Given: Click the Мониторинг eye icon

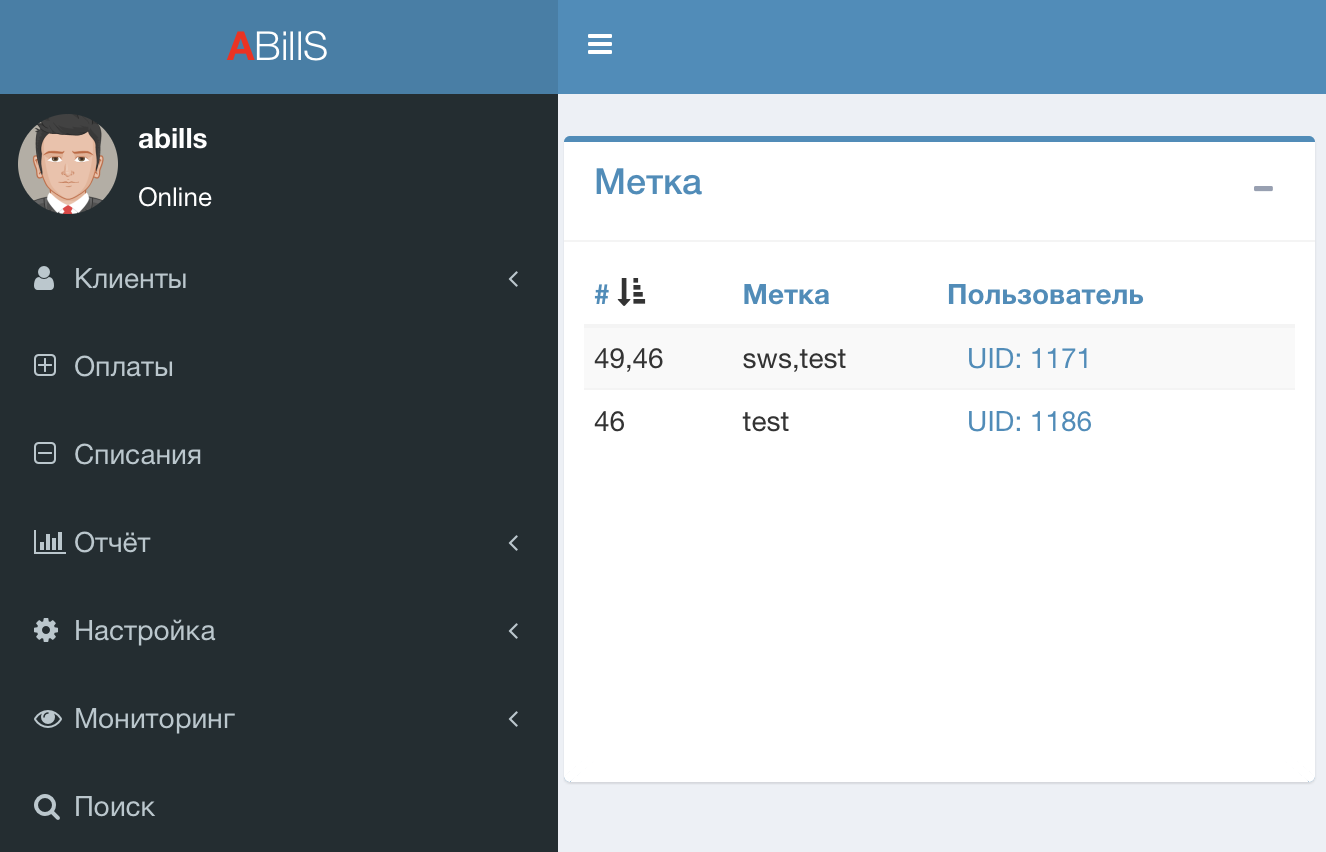Looking at the screenshot, I should 47,719.
